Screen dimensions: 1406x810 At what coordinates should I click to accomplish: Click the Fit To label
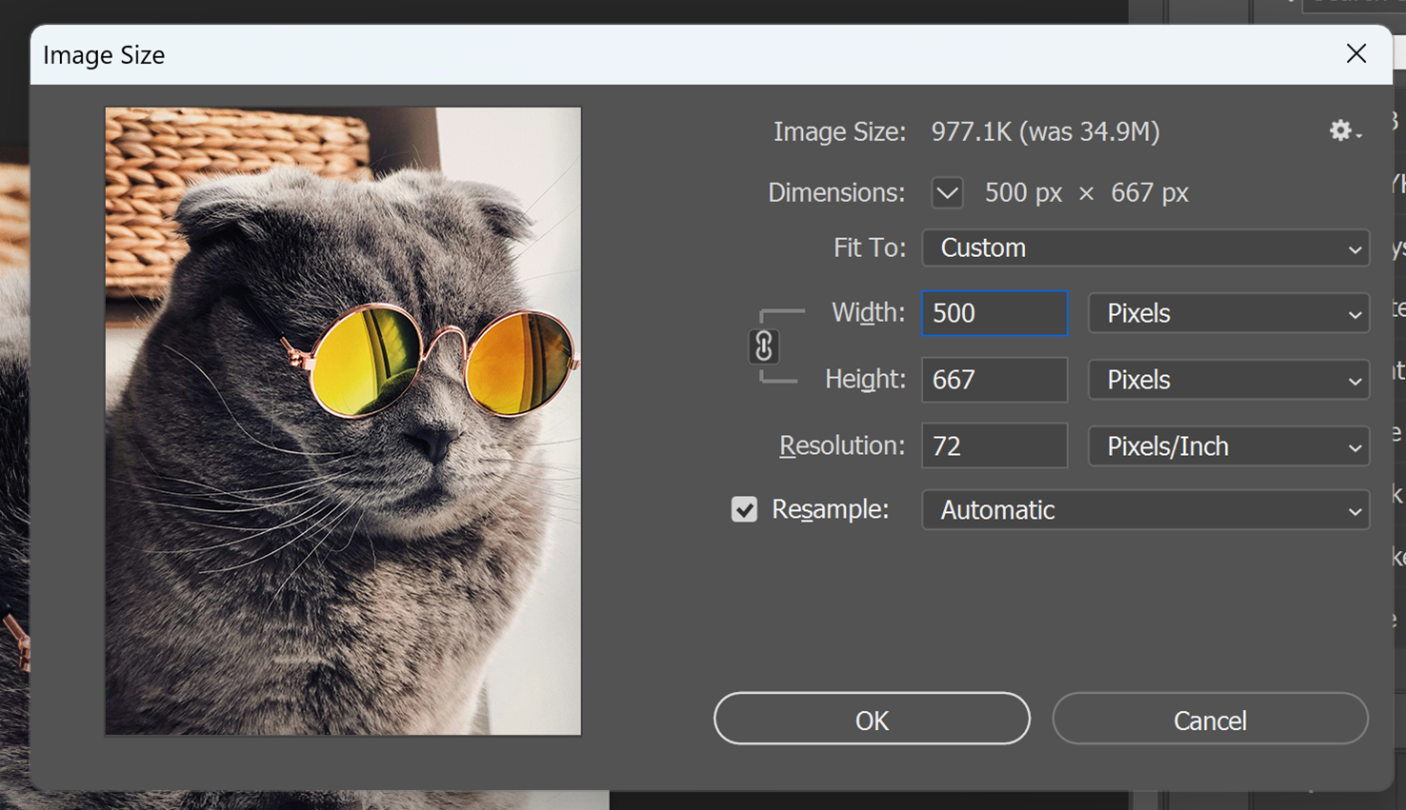(870, 248)
